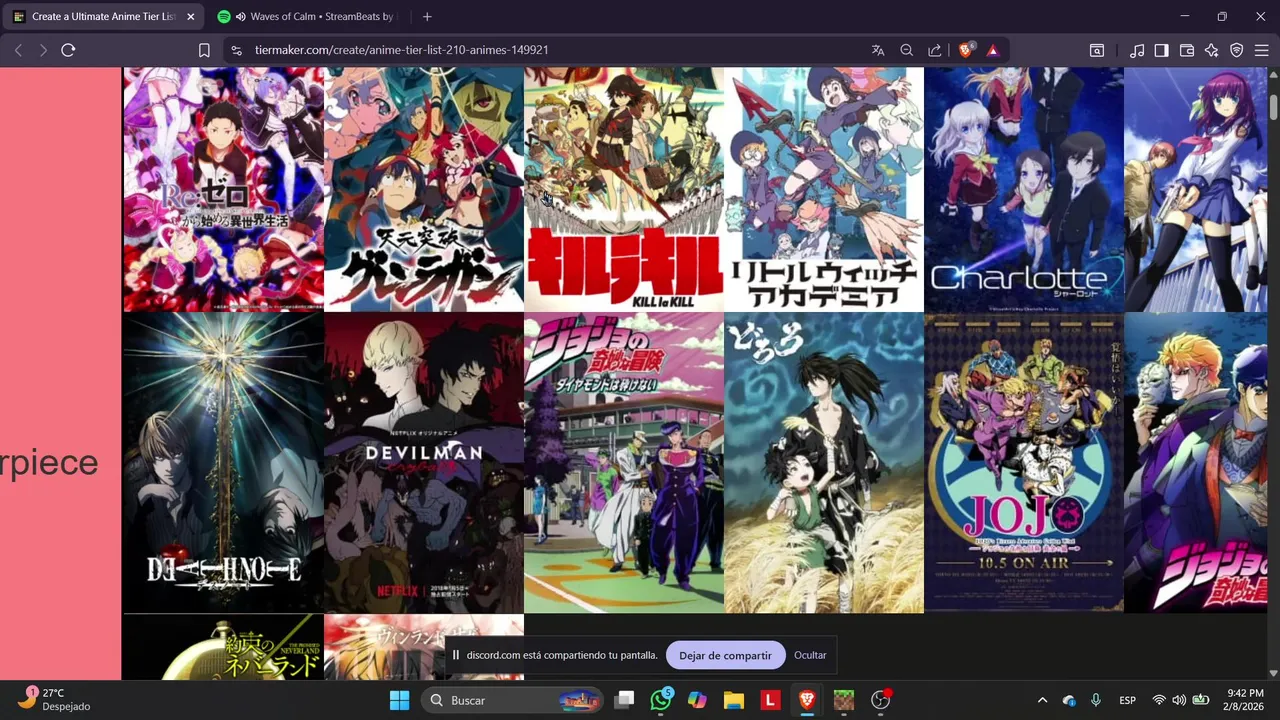
Task: Open the OBS Studio taskbar icon
Action: point(881,700)
